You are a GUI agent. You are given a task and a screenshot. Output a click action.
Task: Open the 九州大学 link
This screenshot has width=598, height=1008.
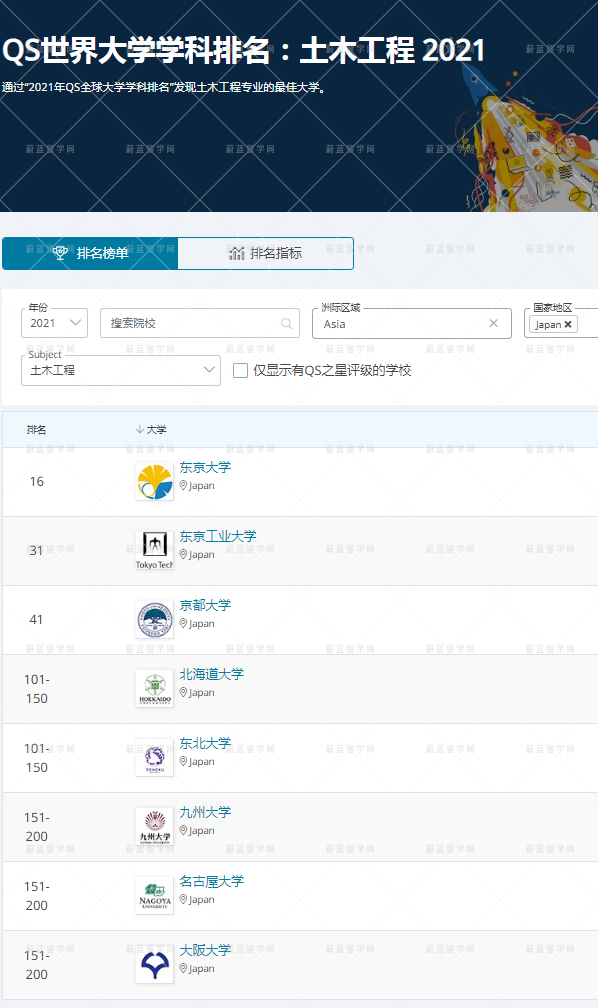[x=205, y=812]
